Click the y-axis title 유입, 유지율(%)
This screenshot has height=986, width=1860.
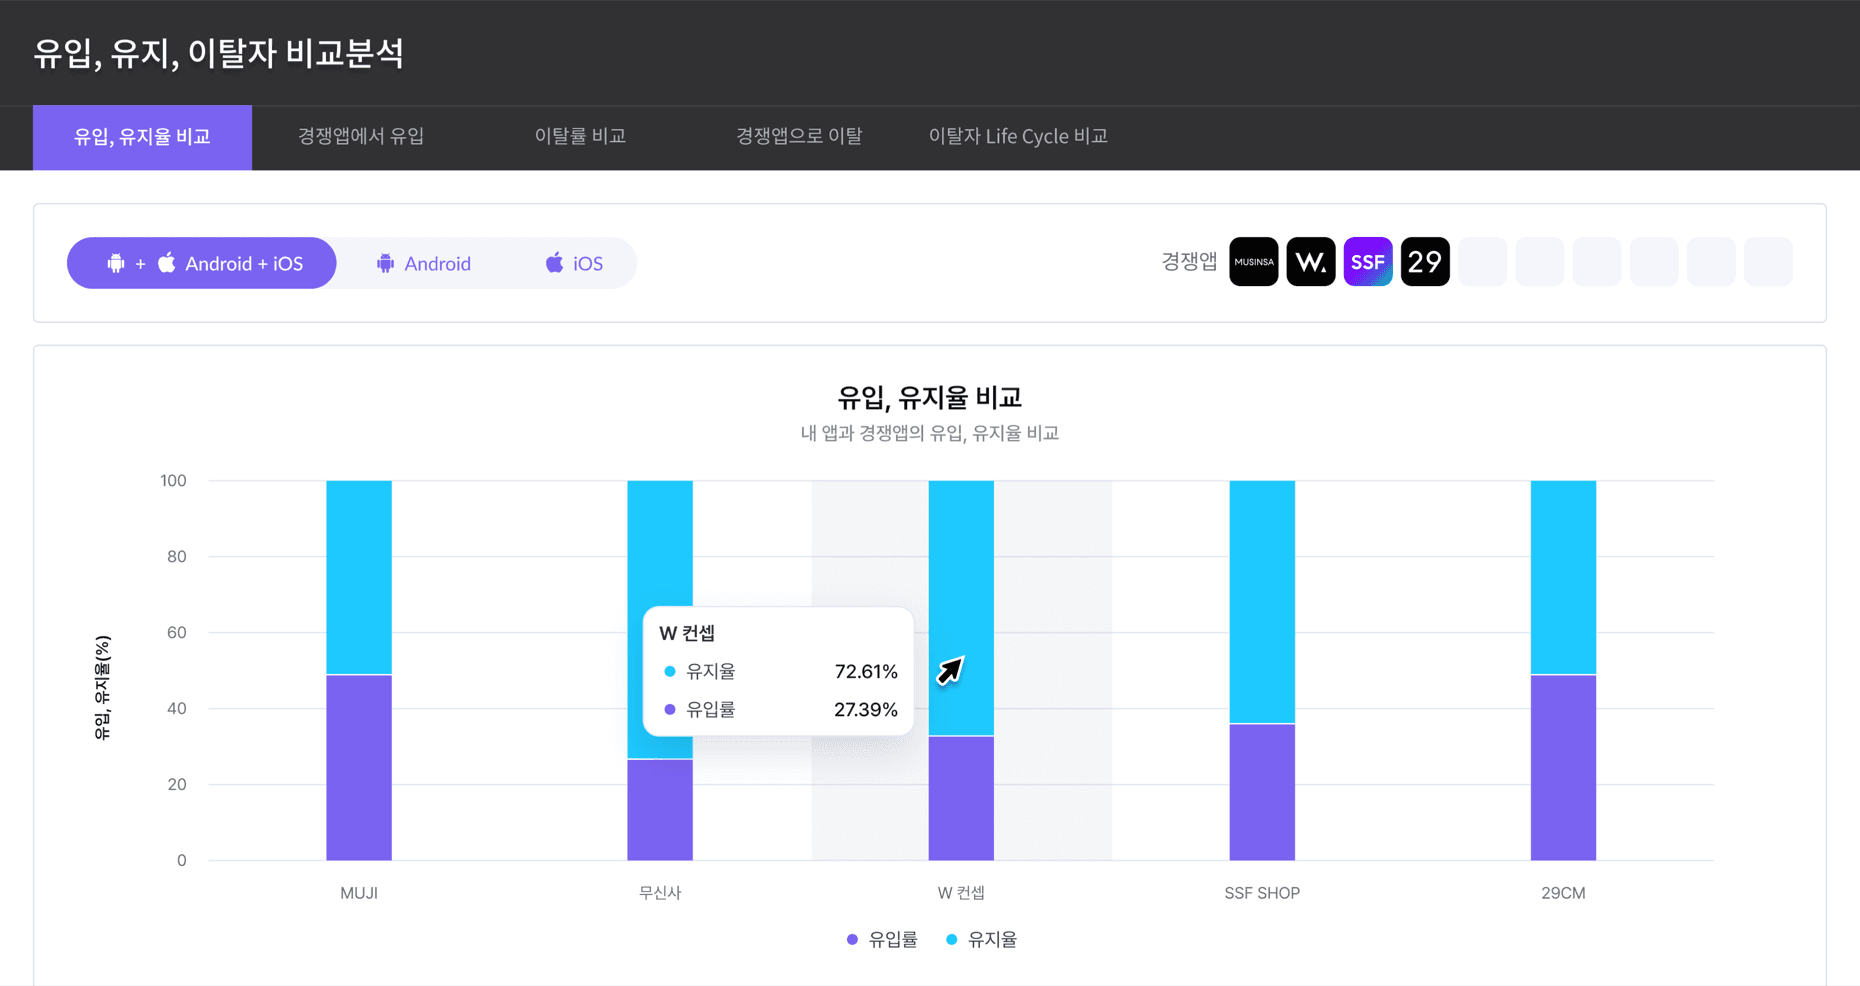click(x=102, y=688)
